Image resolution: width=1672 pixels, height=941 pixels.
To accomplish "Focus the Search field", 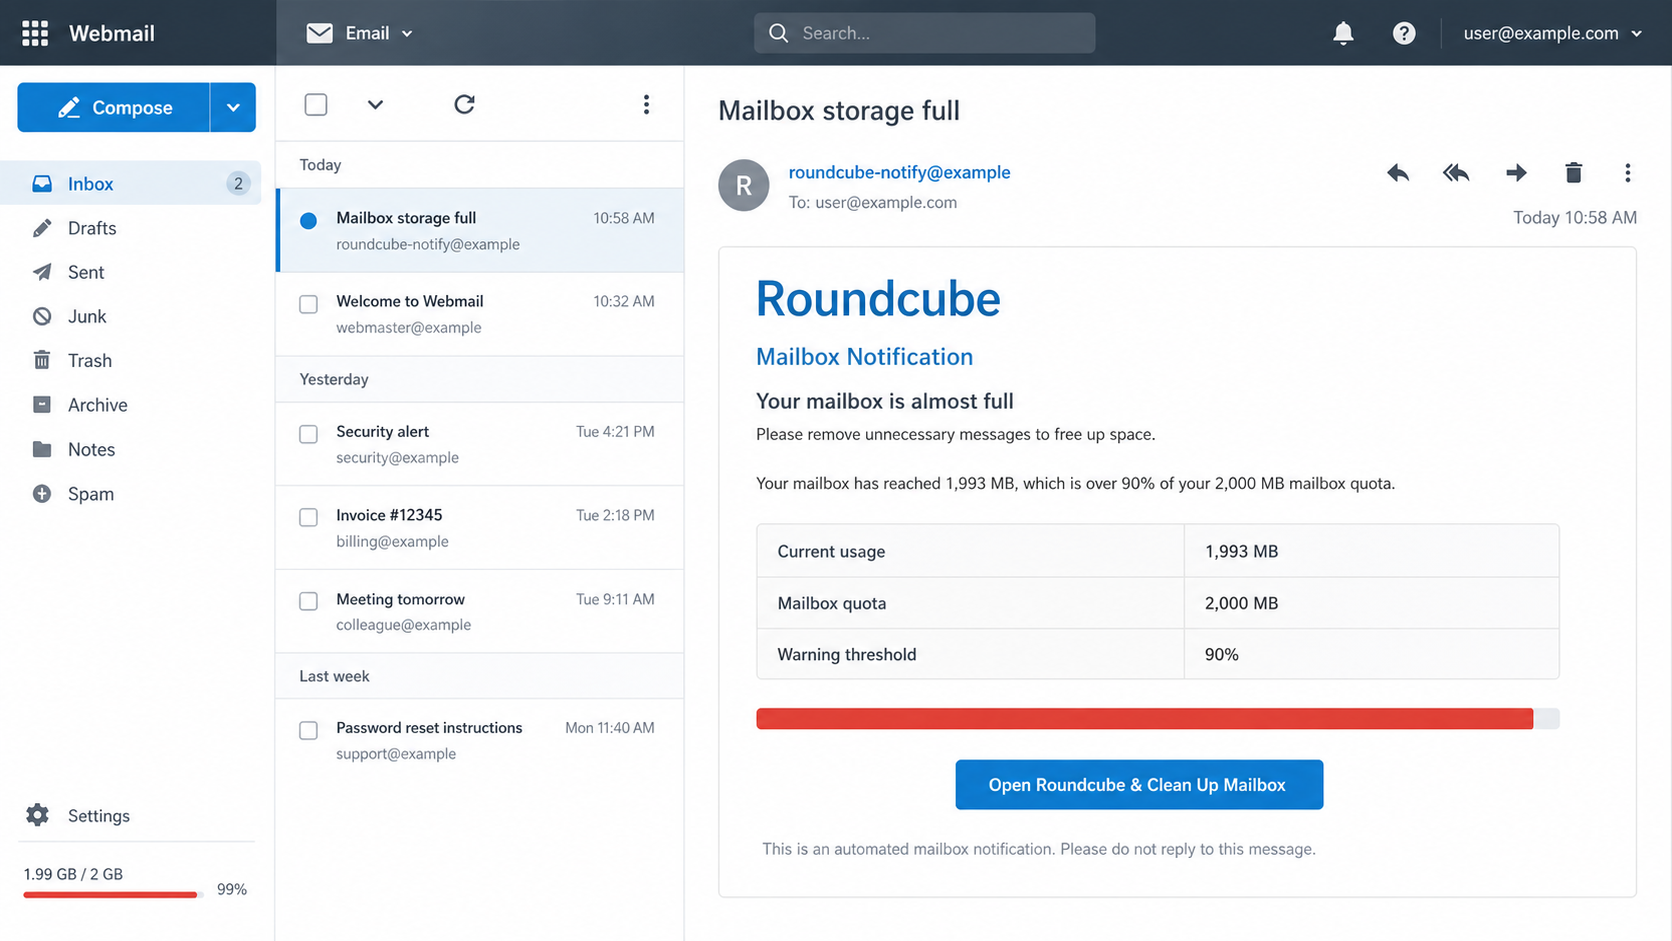I will pos(924,33).
